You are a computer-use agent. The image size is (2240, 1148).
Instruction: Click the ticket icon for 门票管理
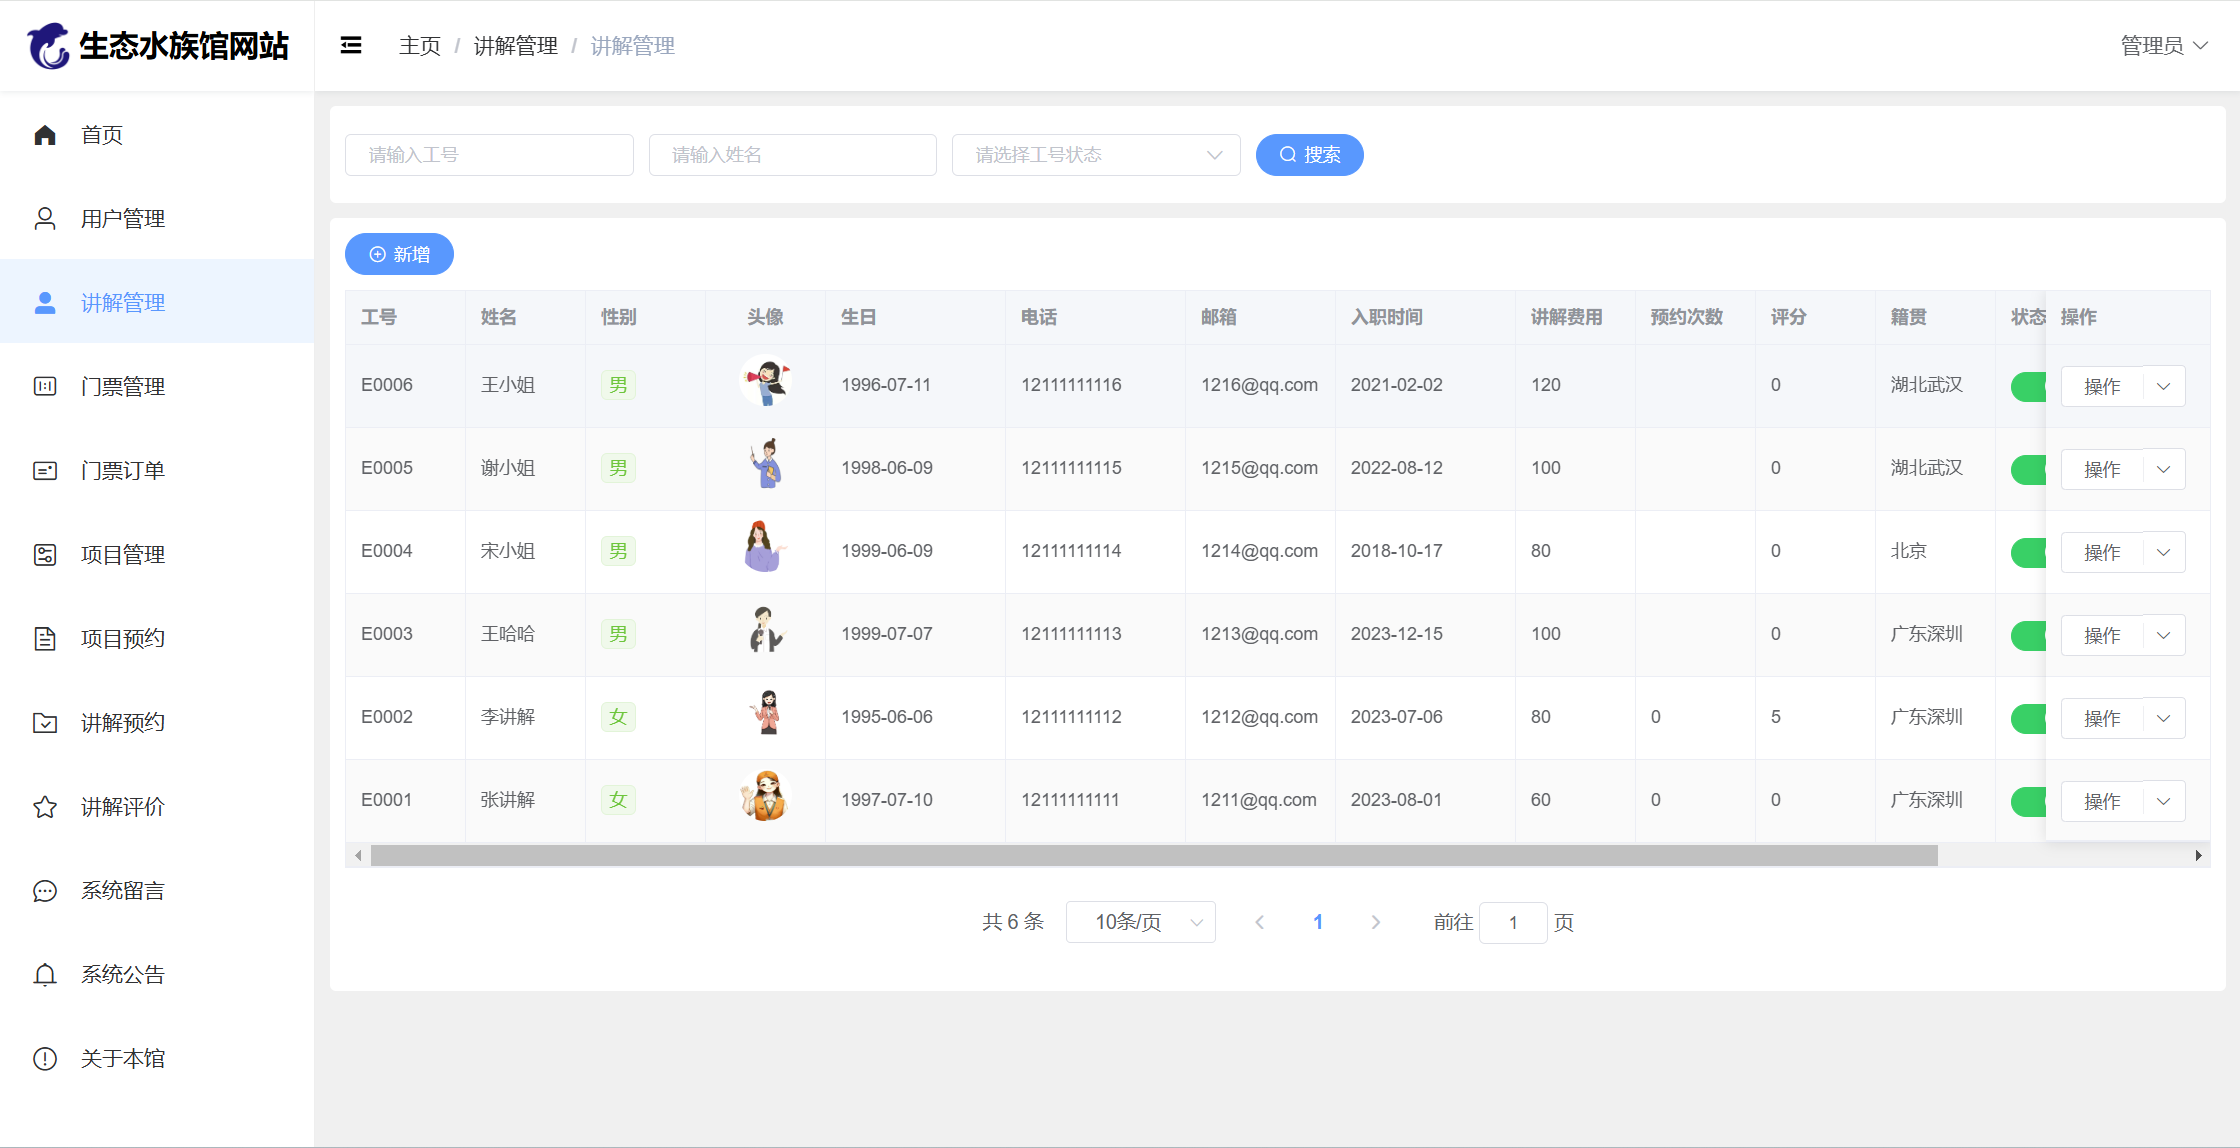(45, 386)
